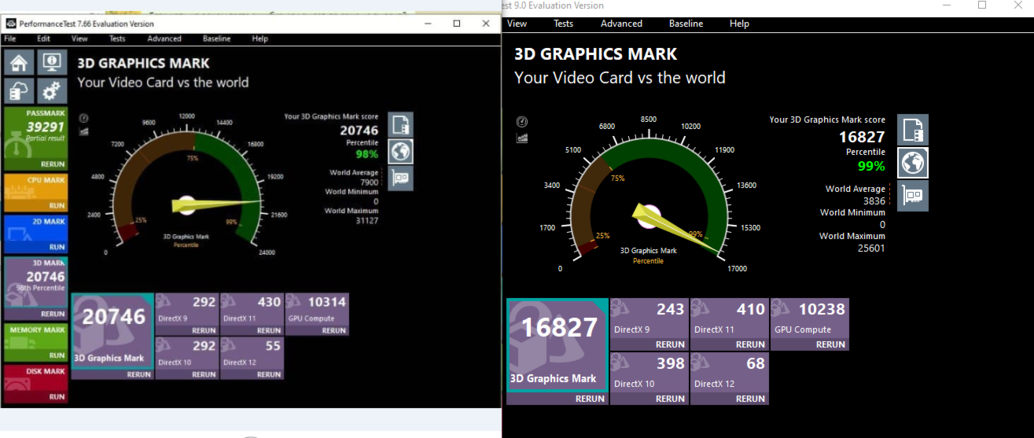The image size is (1034, 438).
Task: Open View menu in 9.0 window
Action: (x=517, y=24)
